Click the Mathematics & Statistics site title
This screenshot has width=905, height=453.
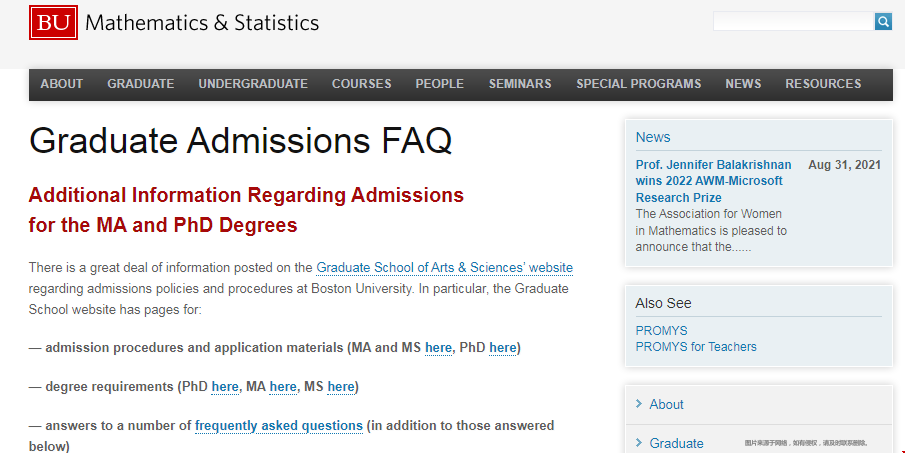202,22
